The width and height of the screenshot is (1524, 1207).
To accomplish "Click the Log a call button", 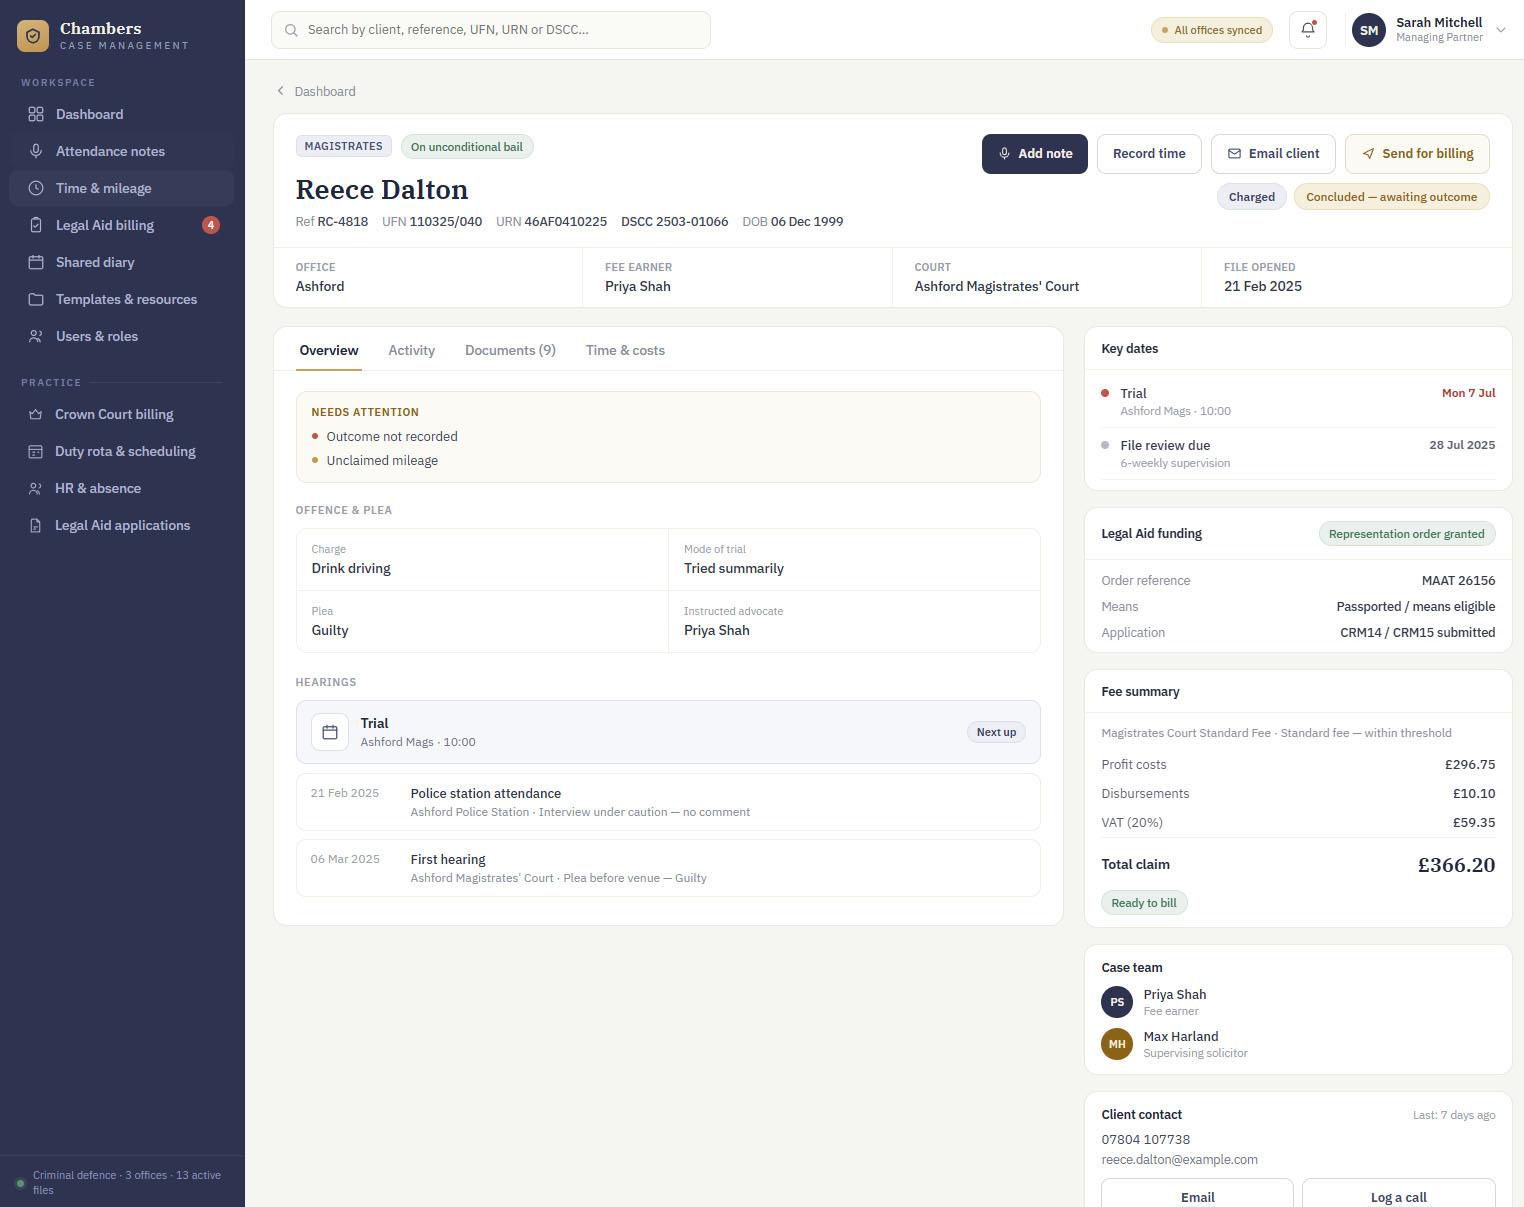I will [x=1399, y=1195].
